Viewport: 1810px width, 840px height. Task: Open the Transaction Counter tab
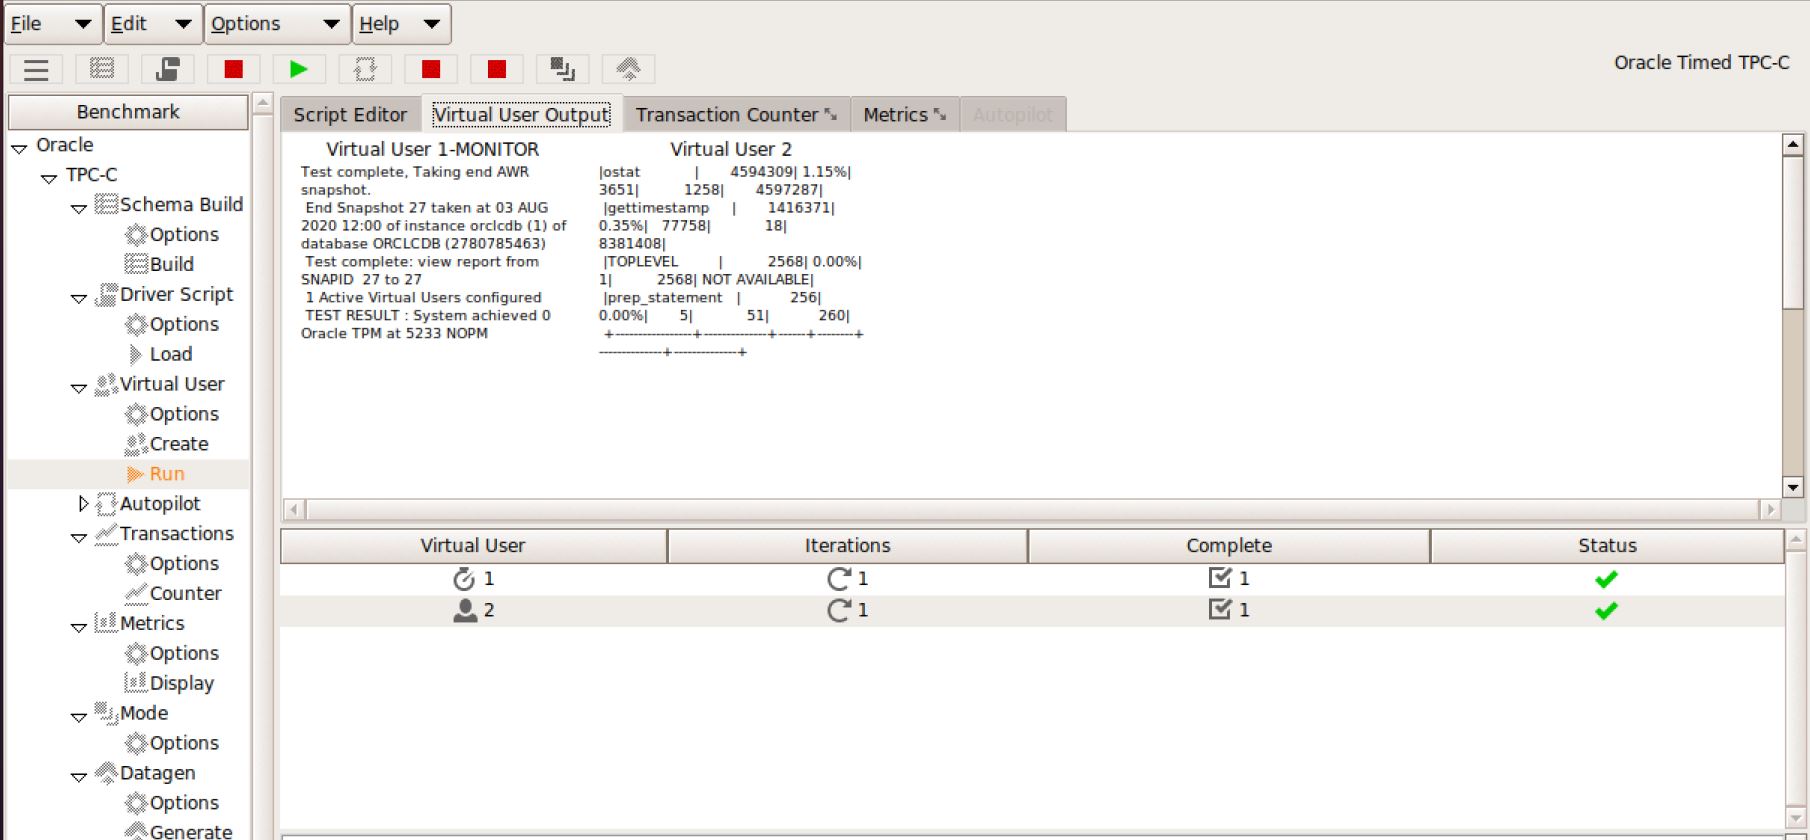(735, 115)
